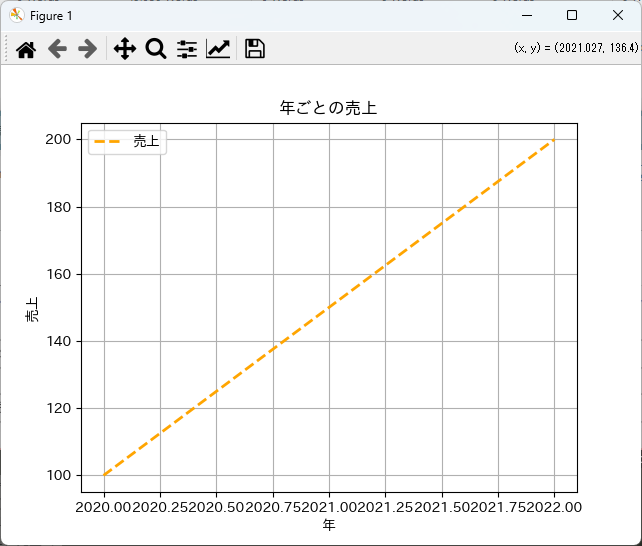Maximize the Figure 1 window
The image size is (642, 546).
coord(572,15)
